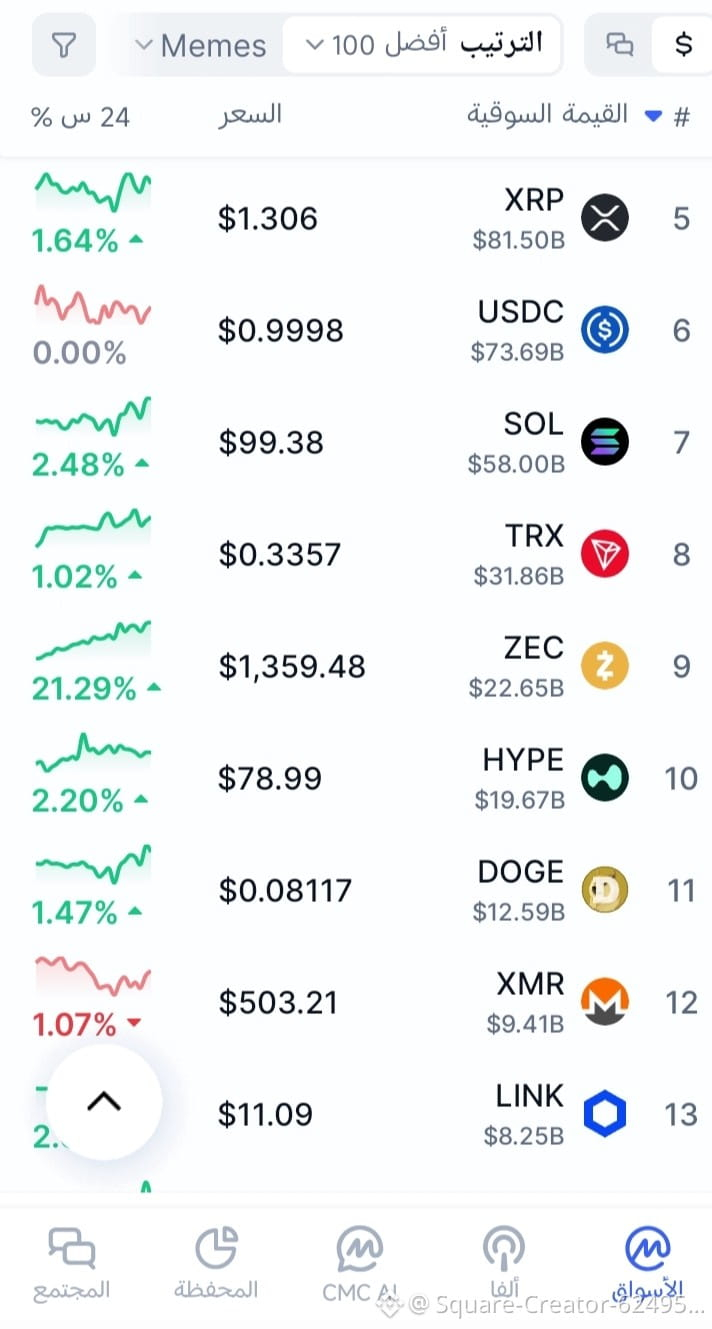Tap the Zcash coin logo
The image size is (712, 1329).
click(x=605, y=666)
